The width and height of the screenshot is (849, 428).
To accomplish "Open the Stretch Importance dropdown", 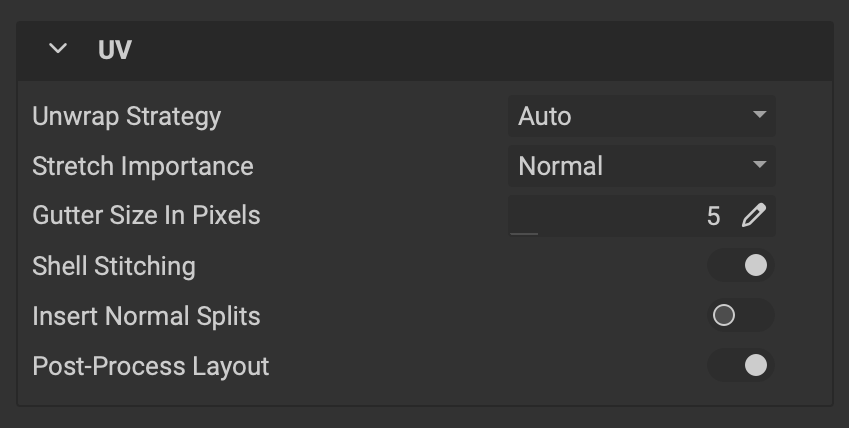I will pyautogui.click(x=641, y=166).
